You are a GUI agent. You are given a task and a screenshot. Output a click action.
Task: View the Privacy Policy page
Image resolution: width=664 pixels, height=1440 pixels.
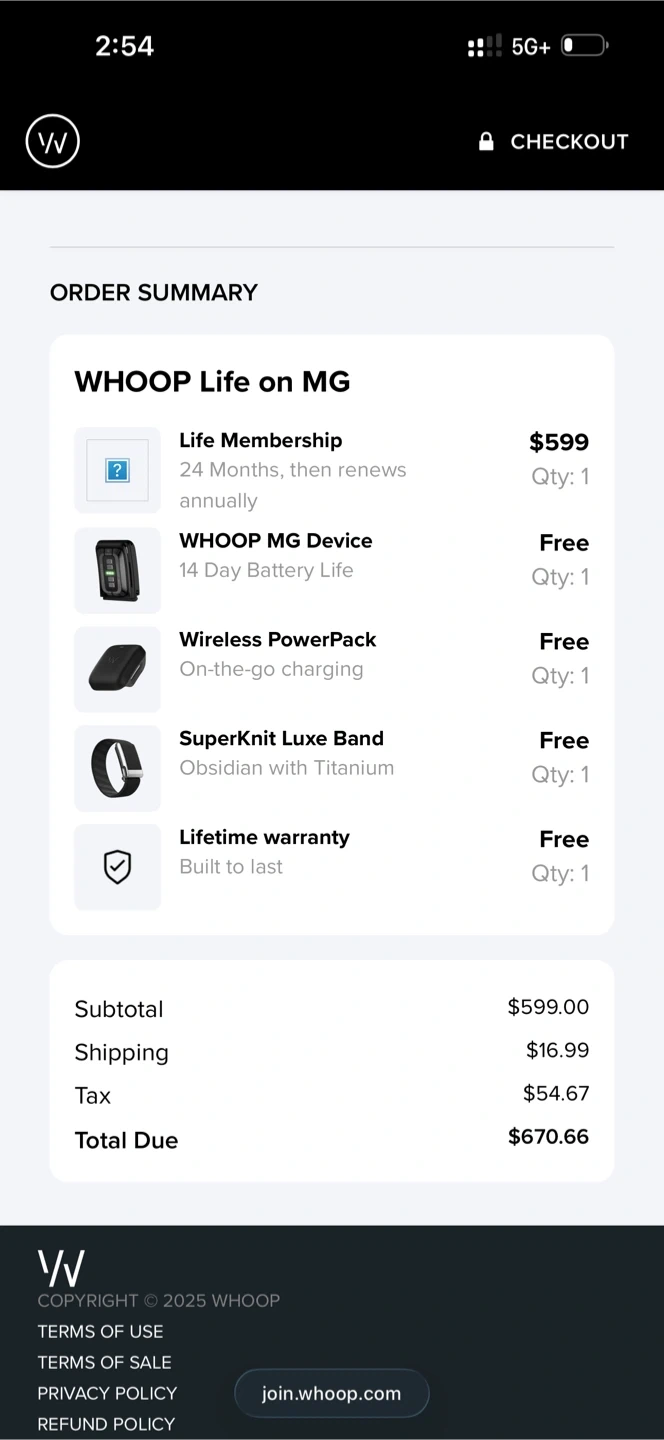tap(107, 1393)
